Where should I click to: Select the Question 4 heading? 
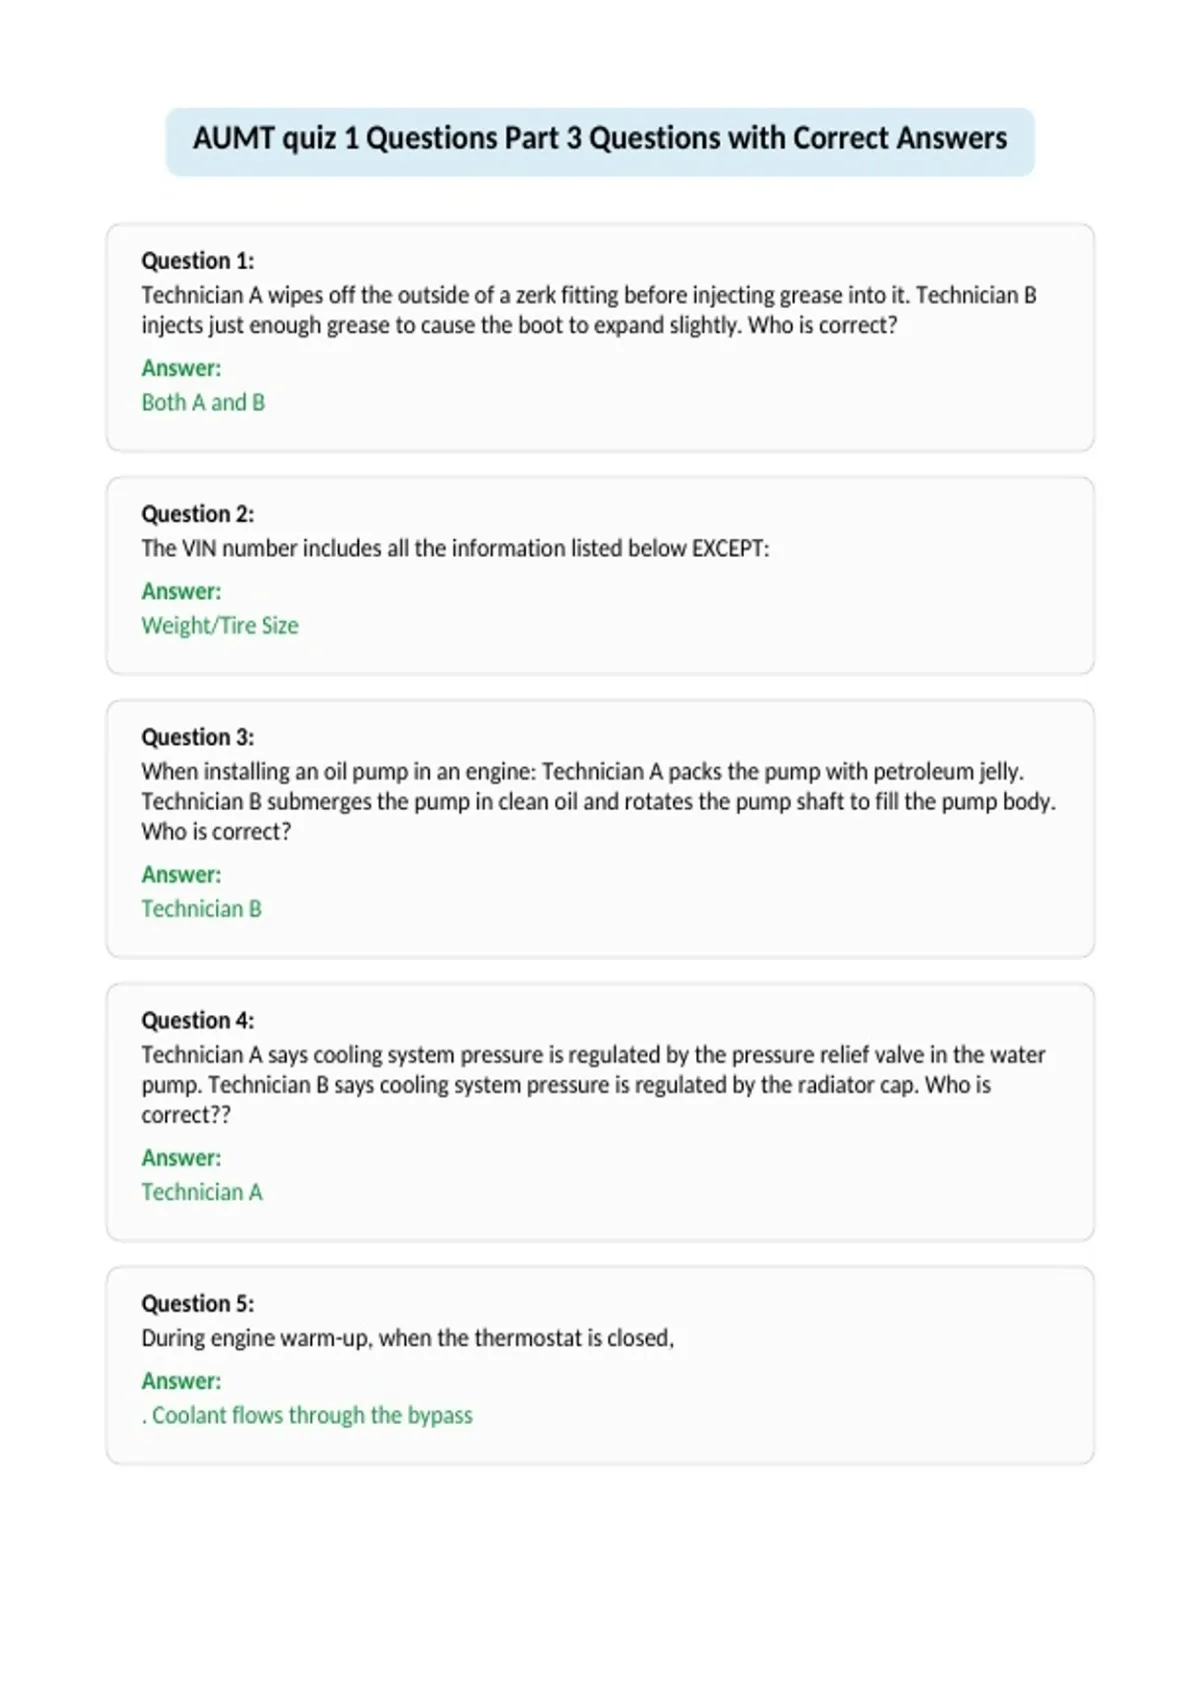click(x=198, y=1020)
